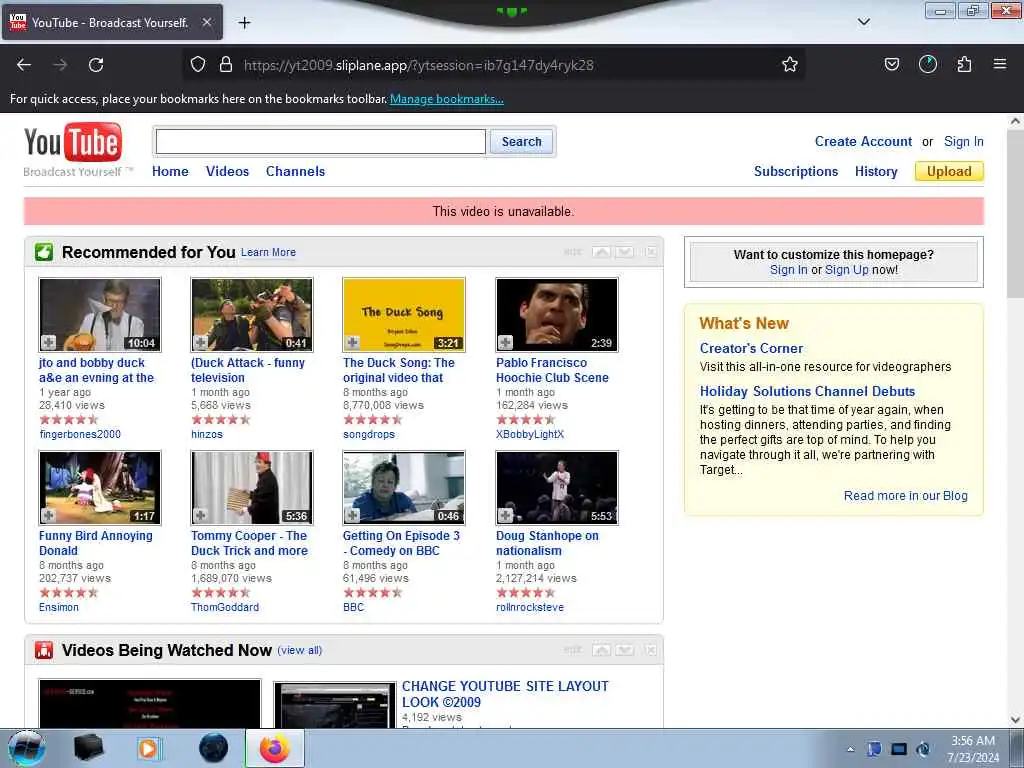
Task: Open the Videos navigation tab
Action: coord(227,171)
